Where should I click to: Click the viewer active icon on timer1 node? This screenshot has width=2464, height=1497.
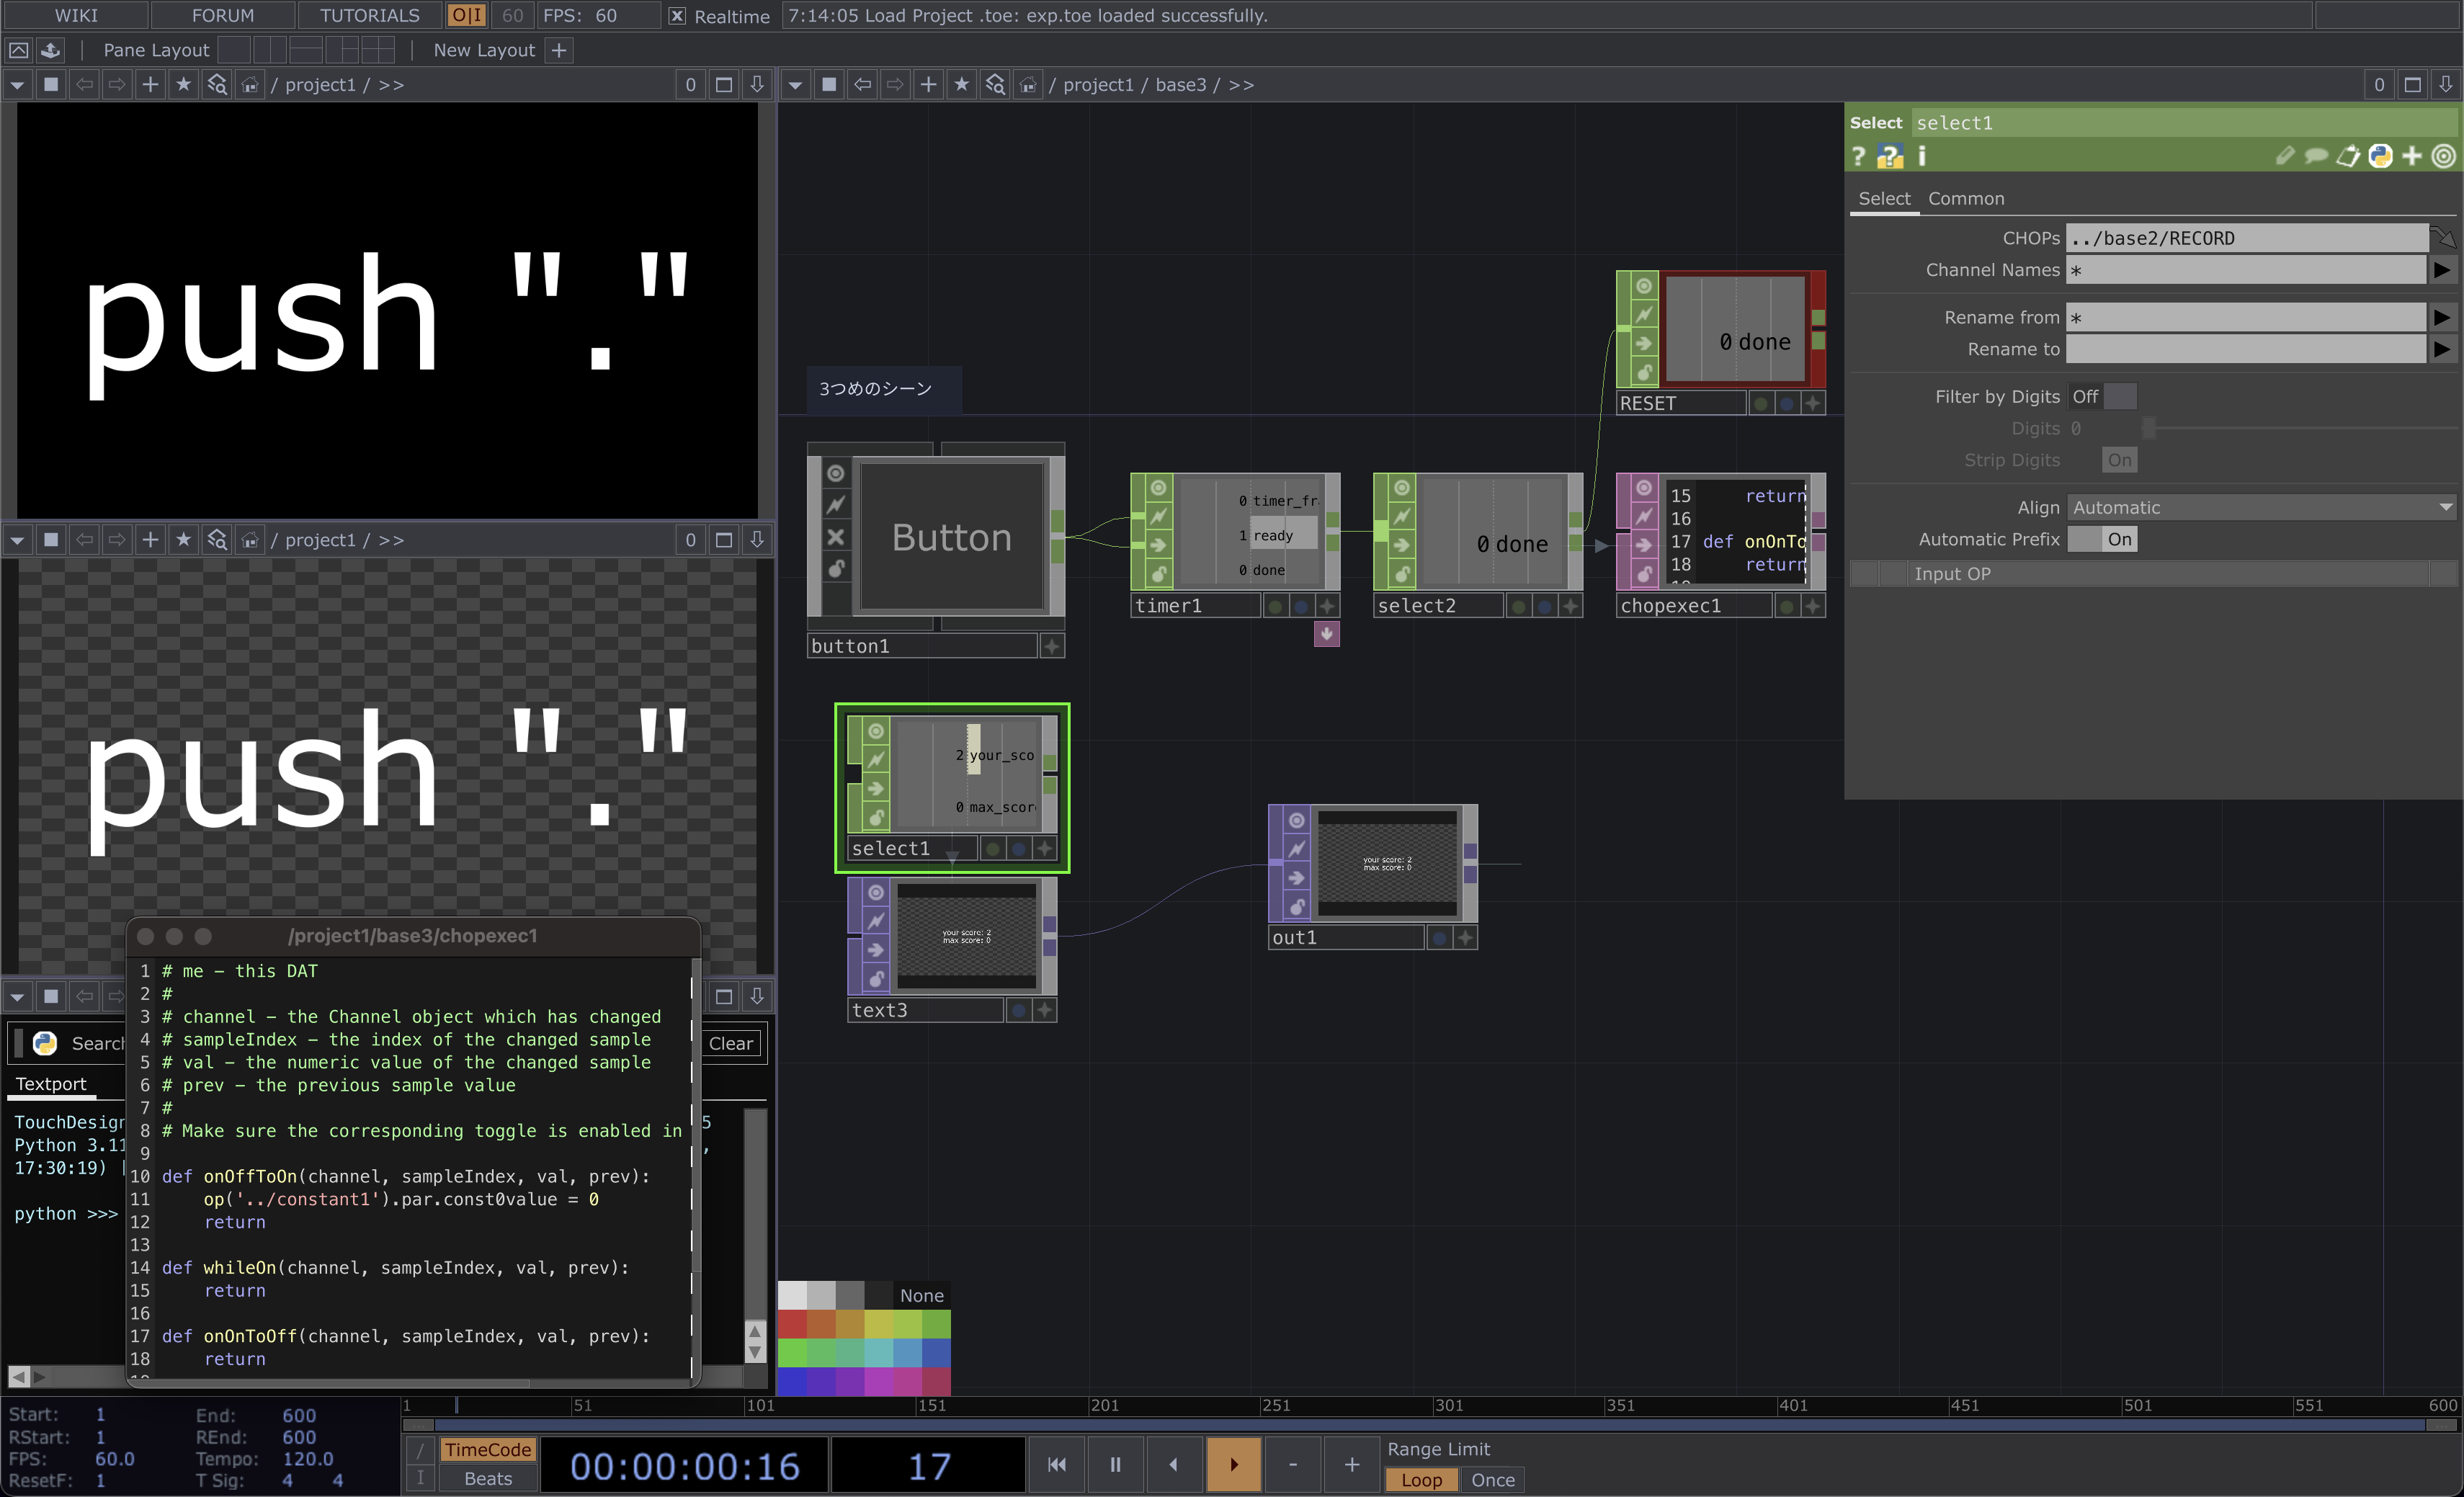[1158, 488]
